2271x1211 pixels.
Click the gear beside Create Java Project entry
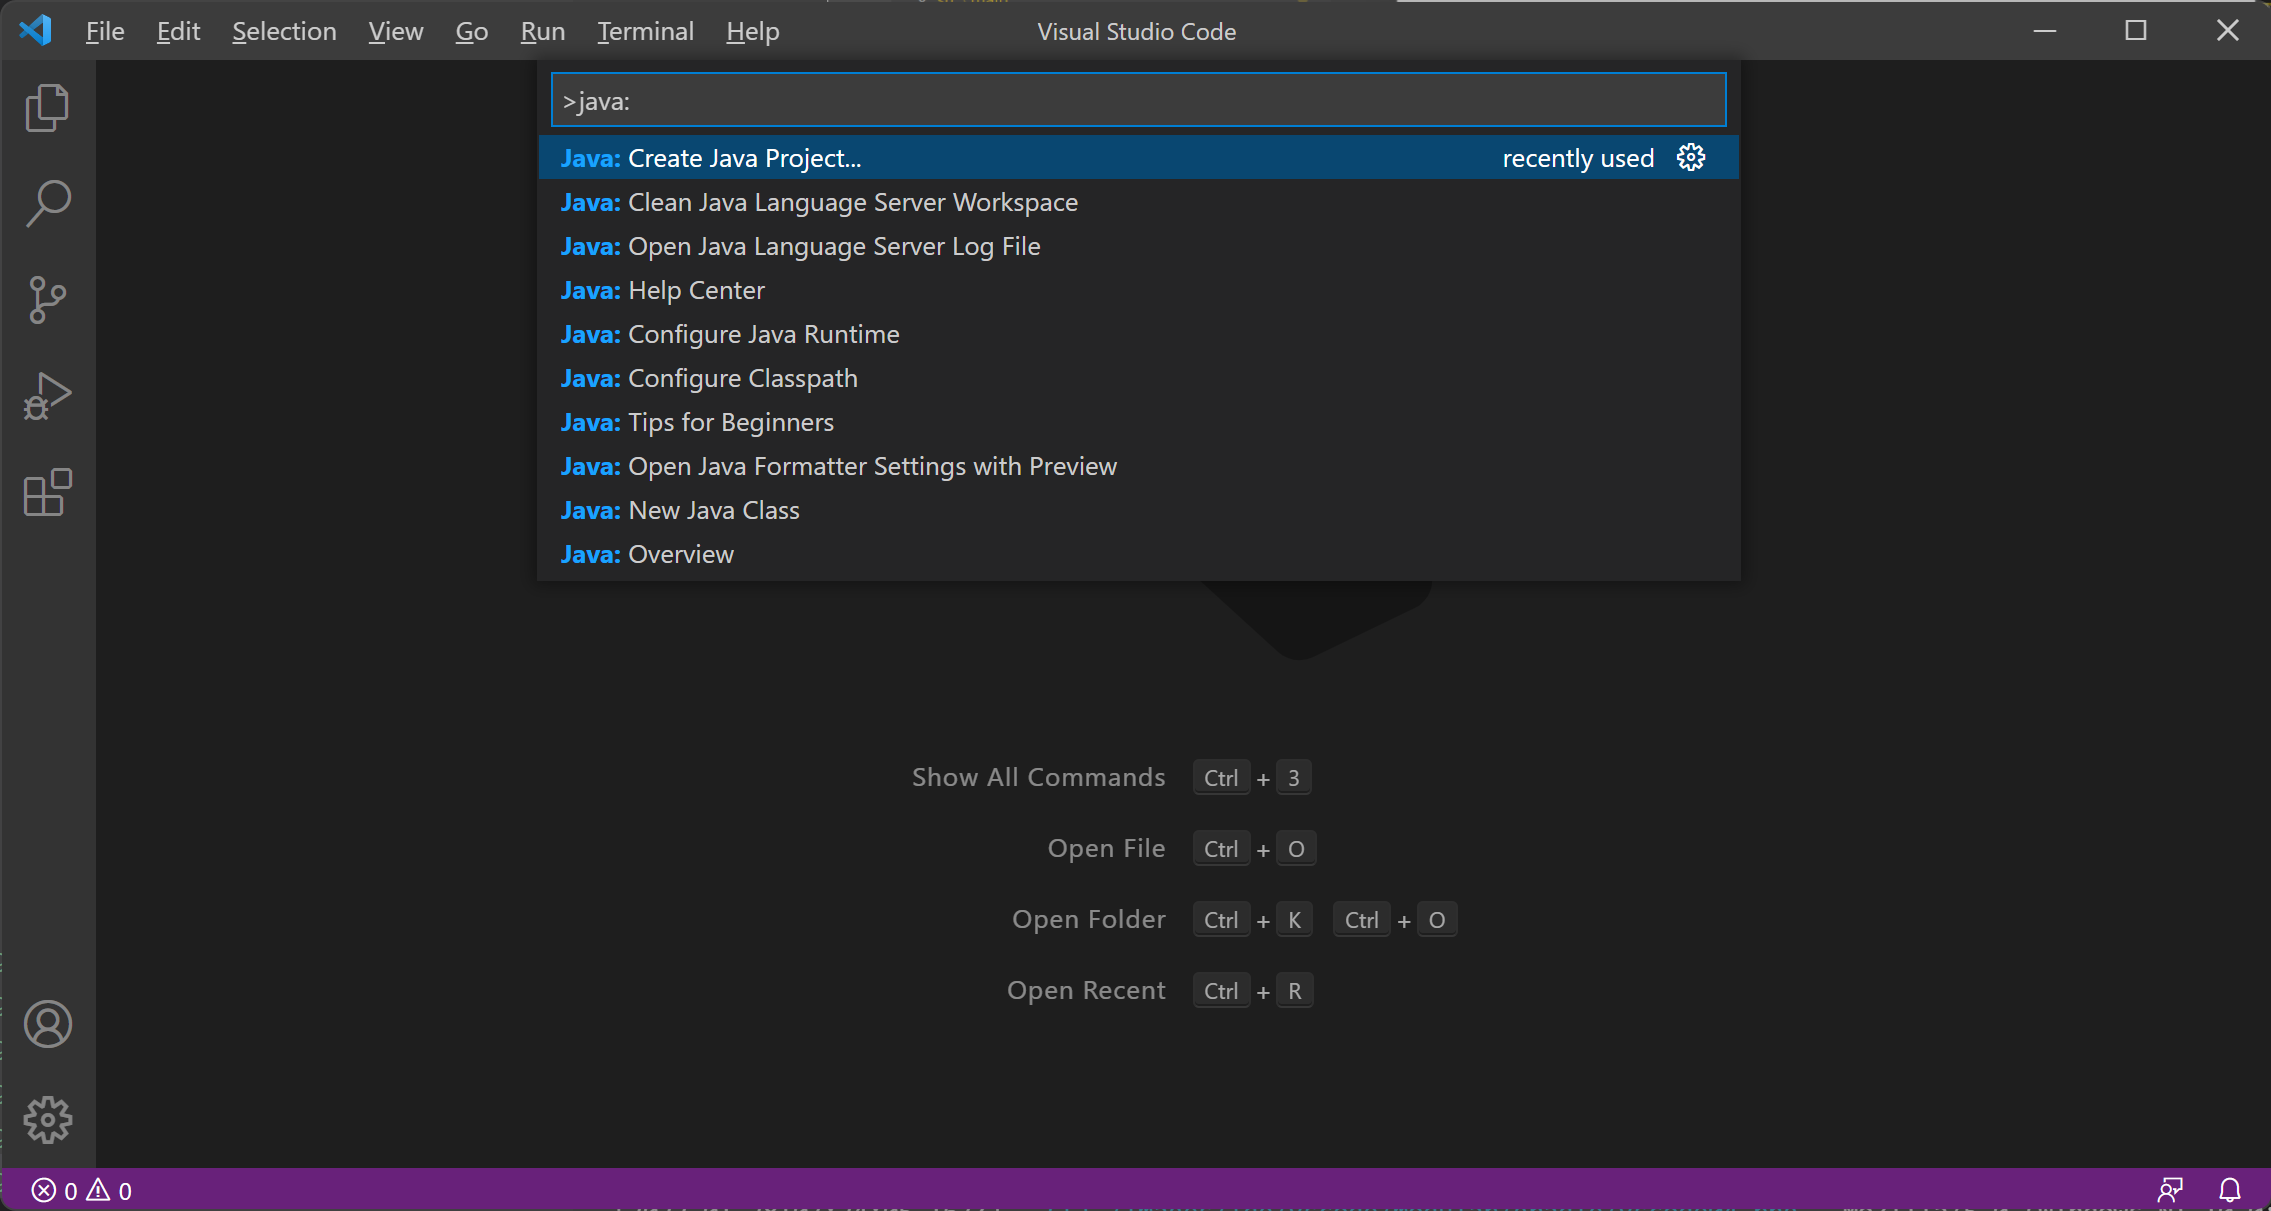coord(1689,157)
